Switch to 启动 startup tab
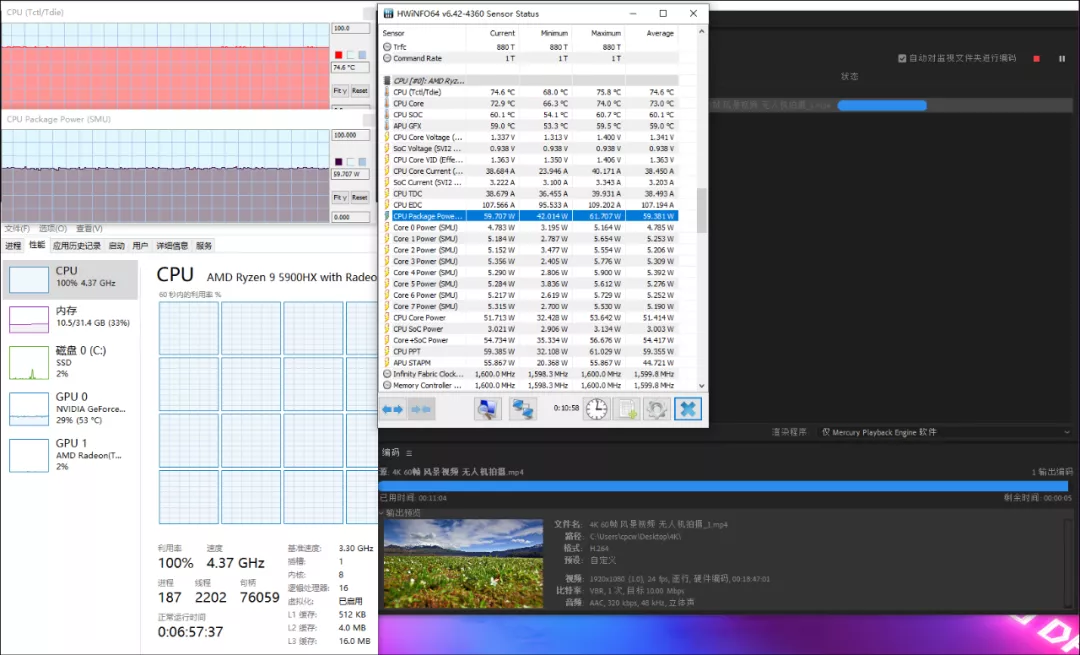 [116, 245]
